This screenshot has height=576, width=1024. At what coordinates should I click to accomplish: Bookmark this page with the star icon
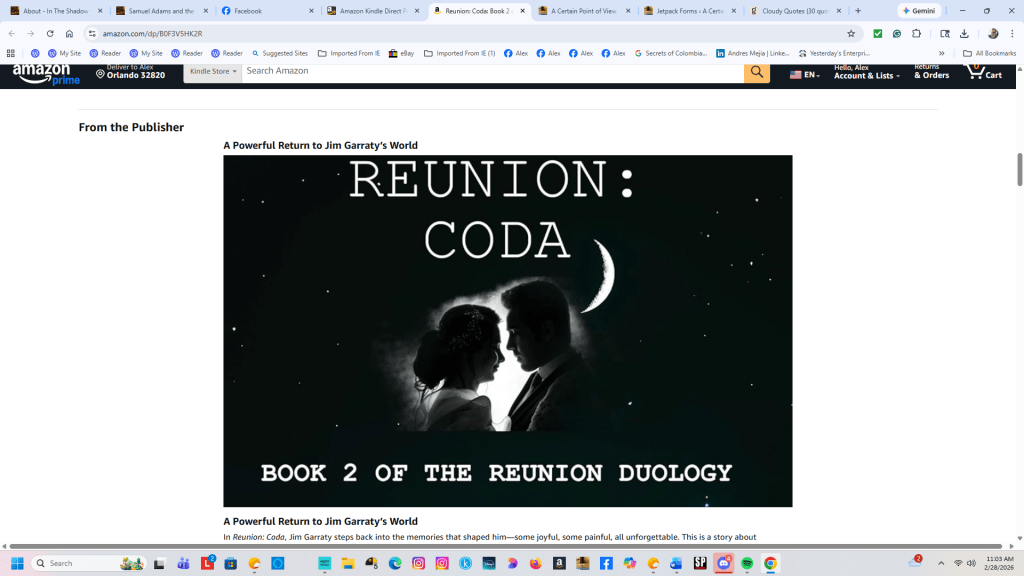[851, 33]
